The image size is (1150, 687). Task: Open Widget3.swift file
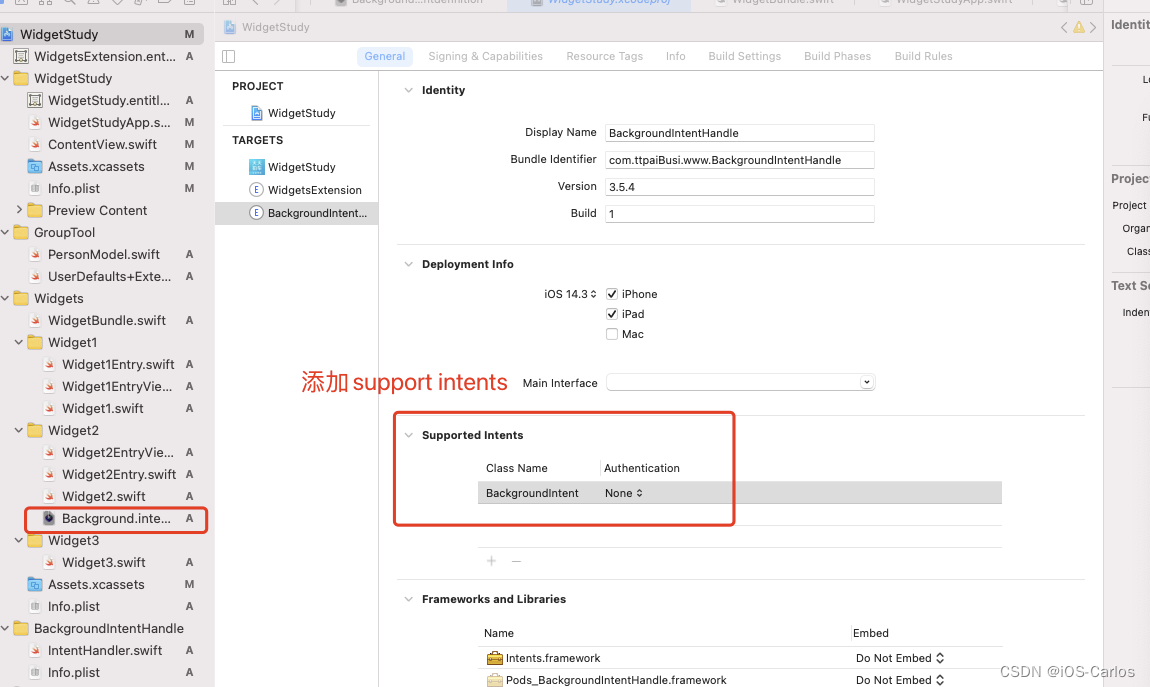click(103, 562)
